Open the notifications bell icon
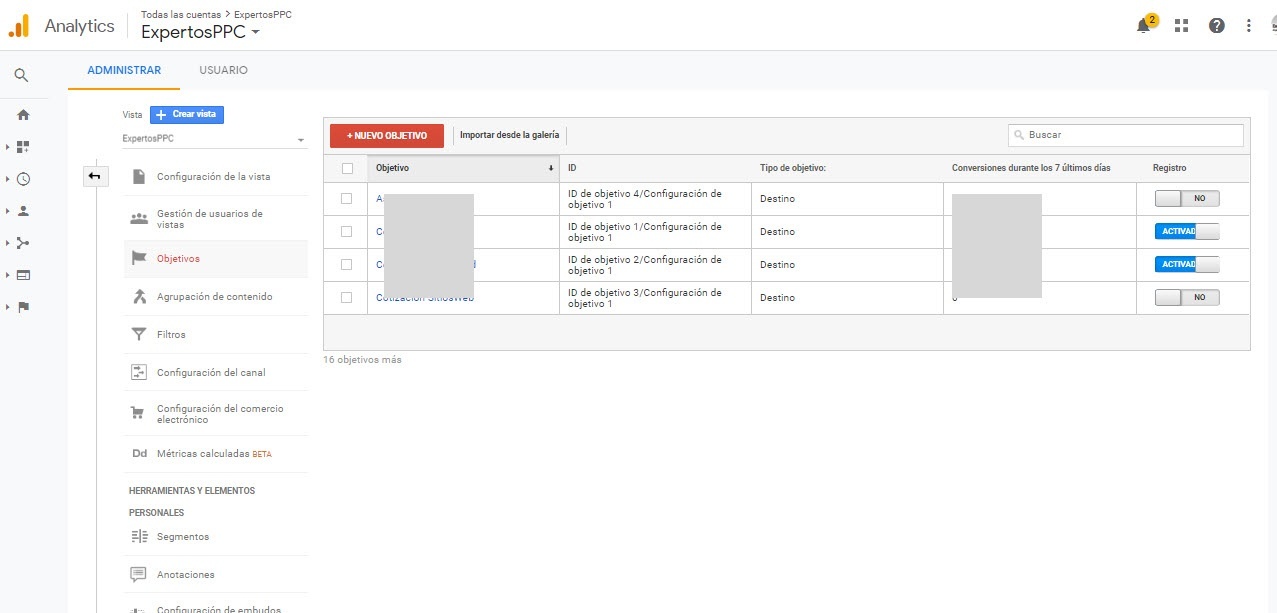Image resolution: width=1277 pixels, height=613 pixels. pos(1144,26)
